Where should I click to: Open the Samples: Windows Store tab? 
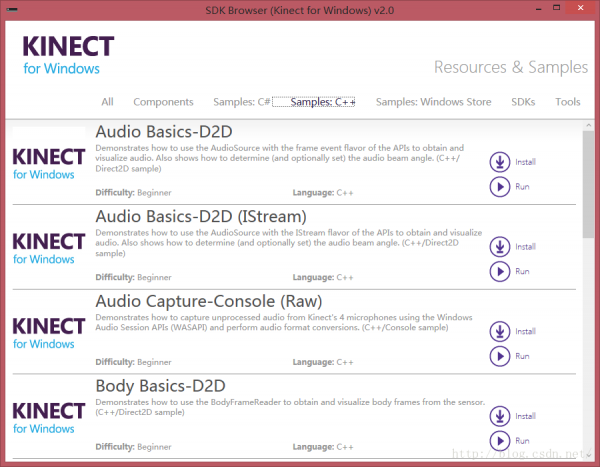(x=434, y=102)
